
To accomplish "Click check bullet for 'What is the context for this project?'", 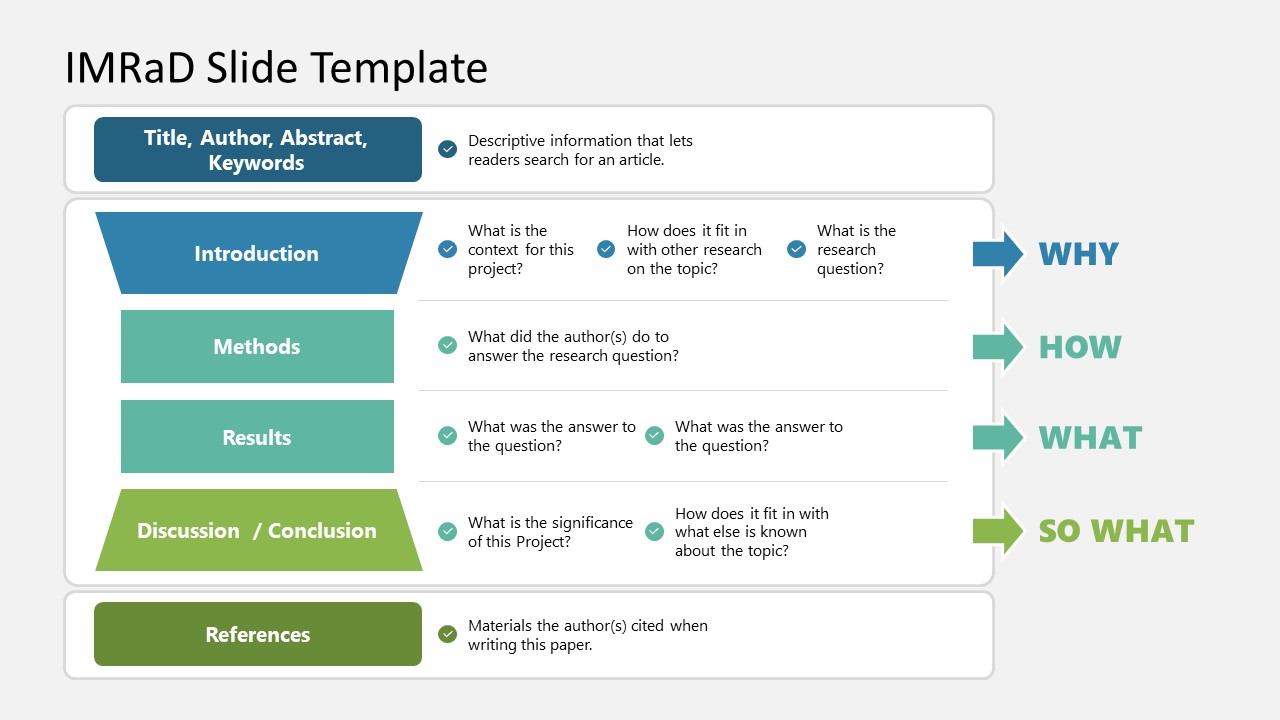I will [x=448, y=249].
